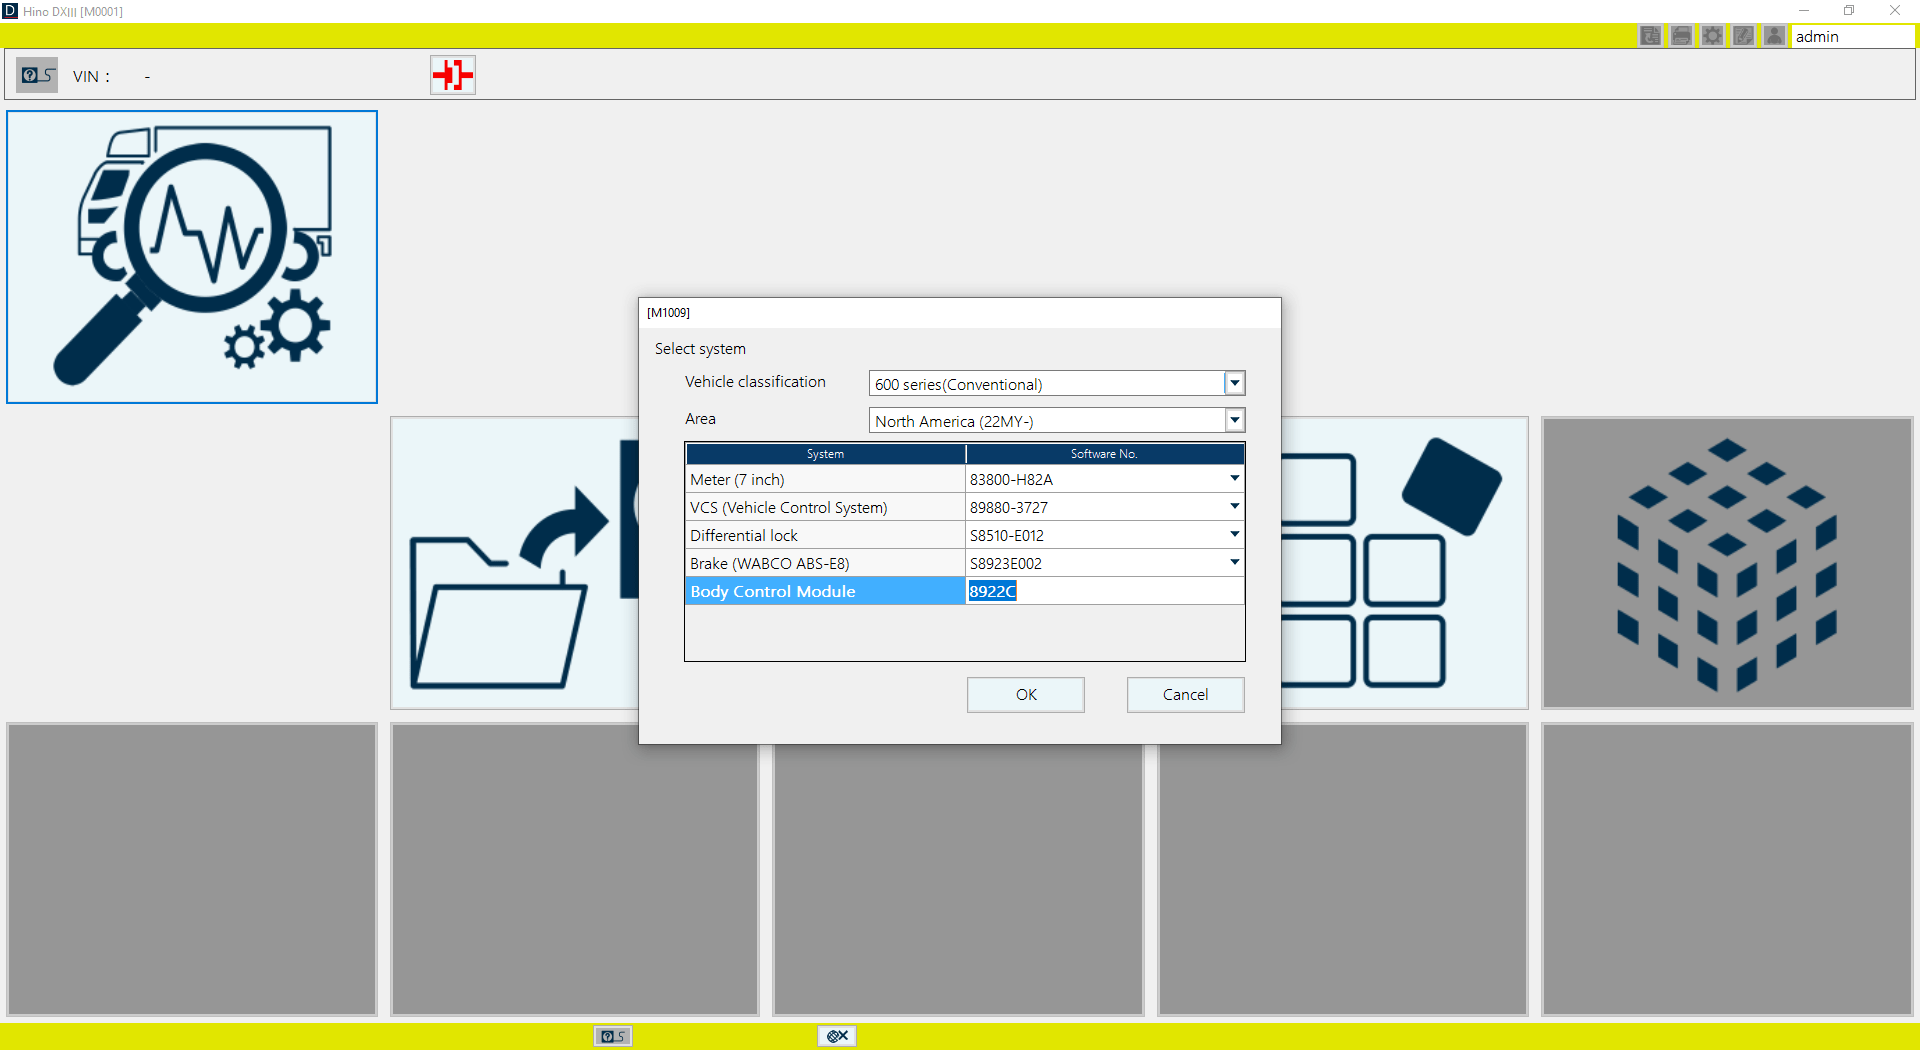Click the notepad edit icon in top bar
The height and width of the screenshot is (1050, 1920).
[1743, 36]
